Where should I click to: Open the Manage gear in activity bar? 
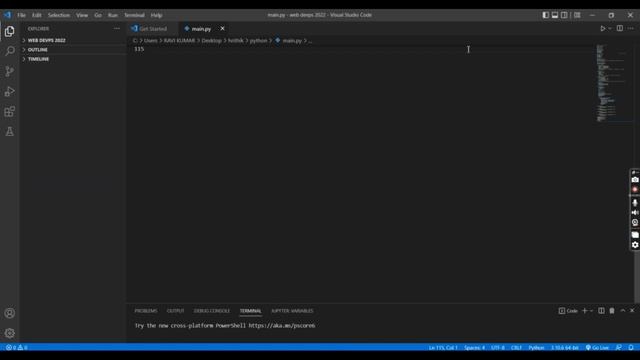9,333
